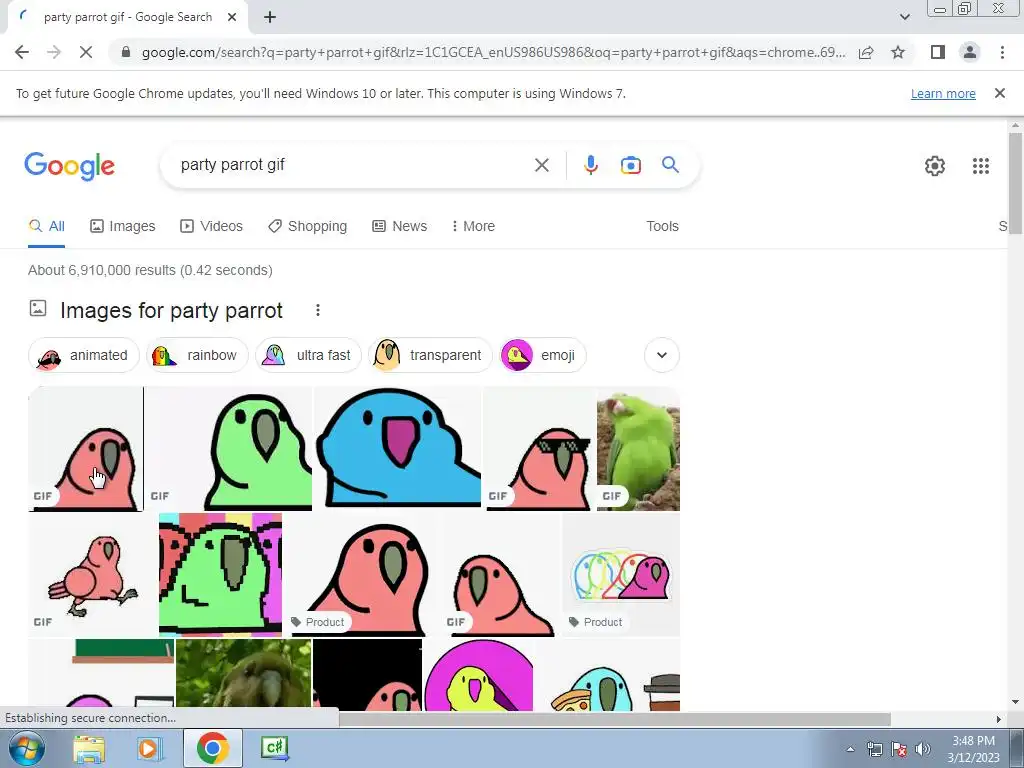Search by image with the camera icon
Image resolution: width=1024 pixels, height=768 pixels.
pos(630,165)
